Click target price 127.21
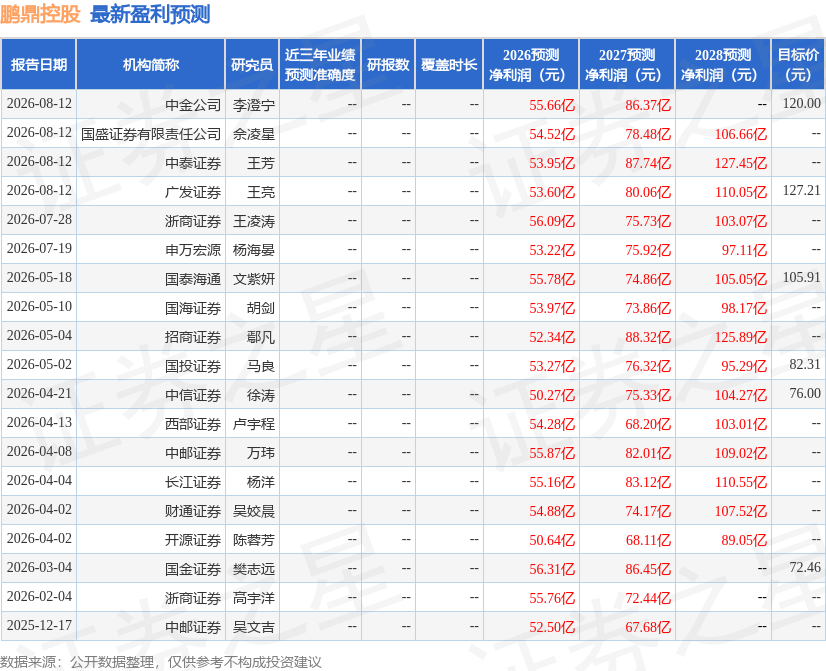The image size is (826, 671). (x=801, y=190)
